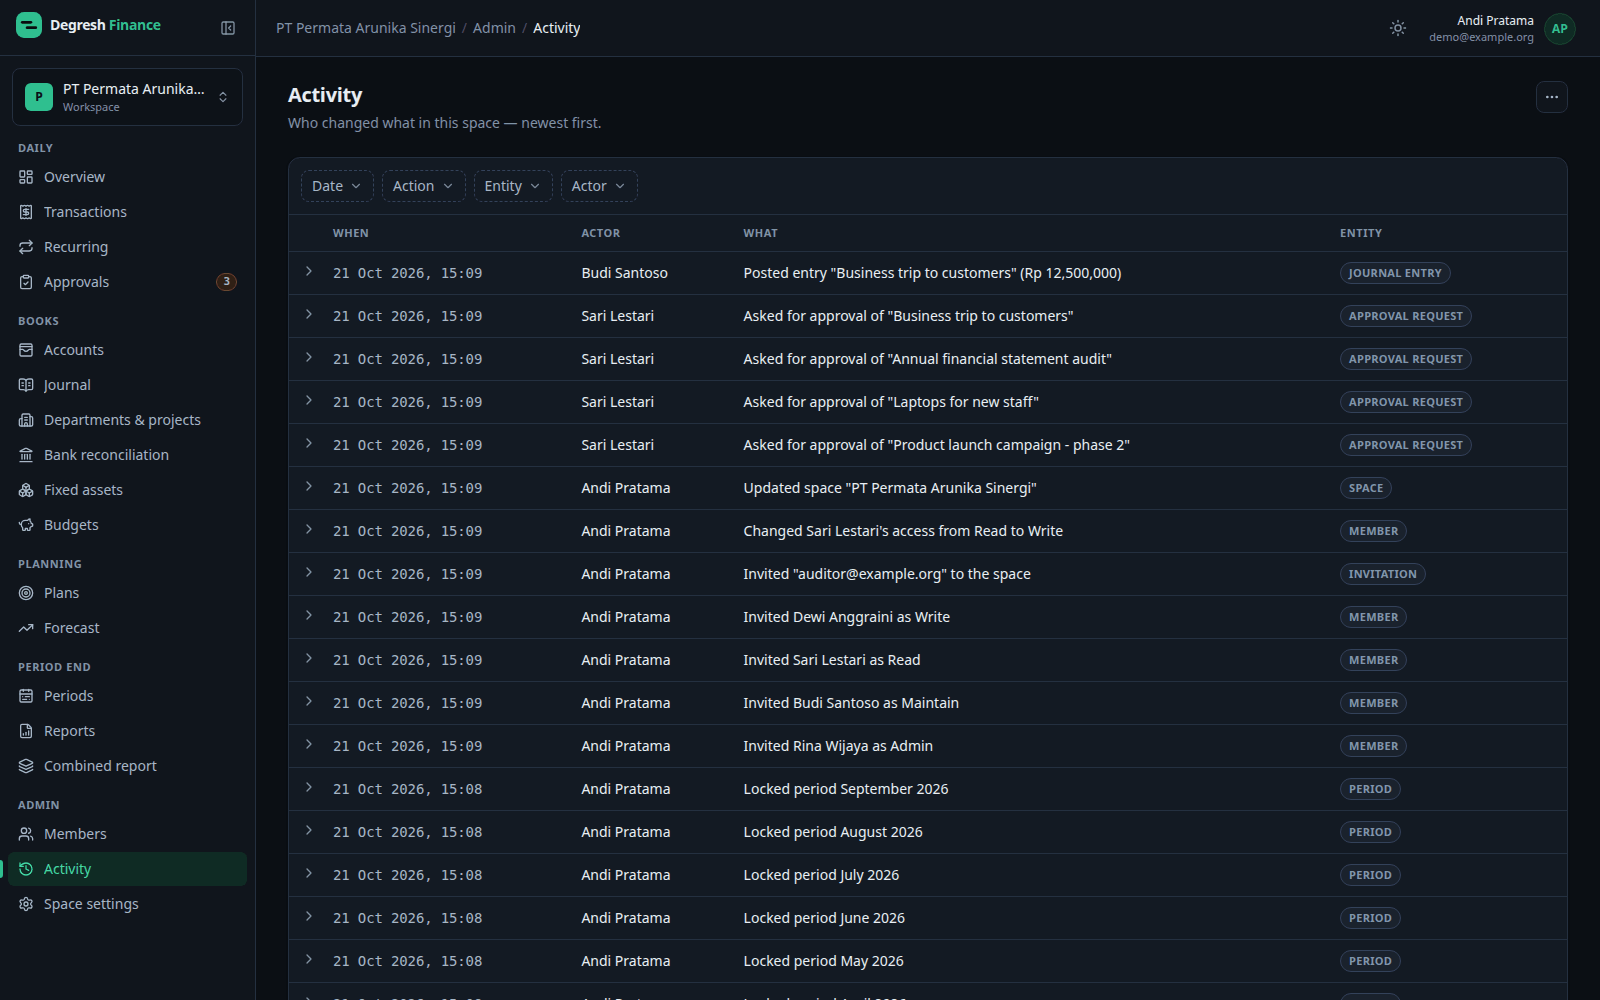Click the Approvals sidebar icon
The width and height of the screenshot is (1600, 1000).
[26, 282]
